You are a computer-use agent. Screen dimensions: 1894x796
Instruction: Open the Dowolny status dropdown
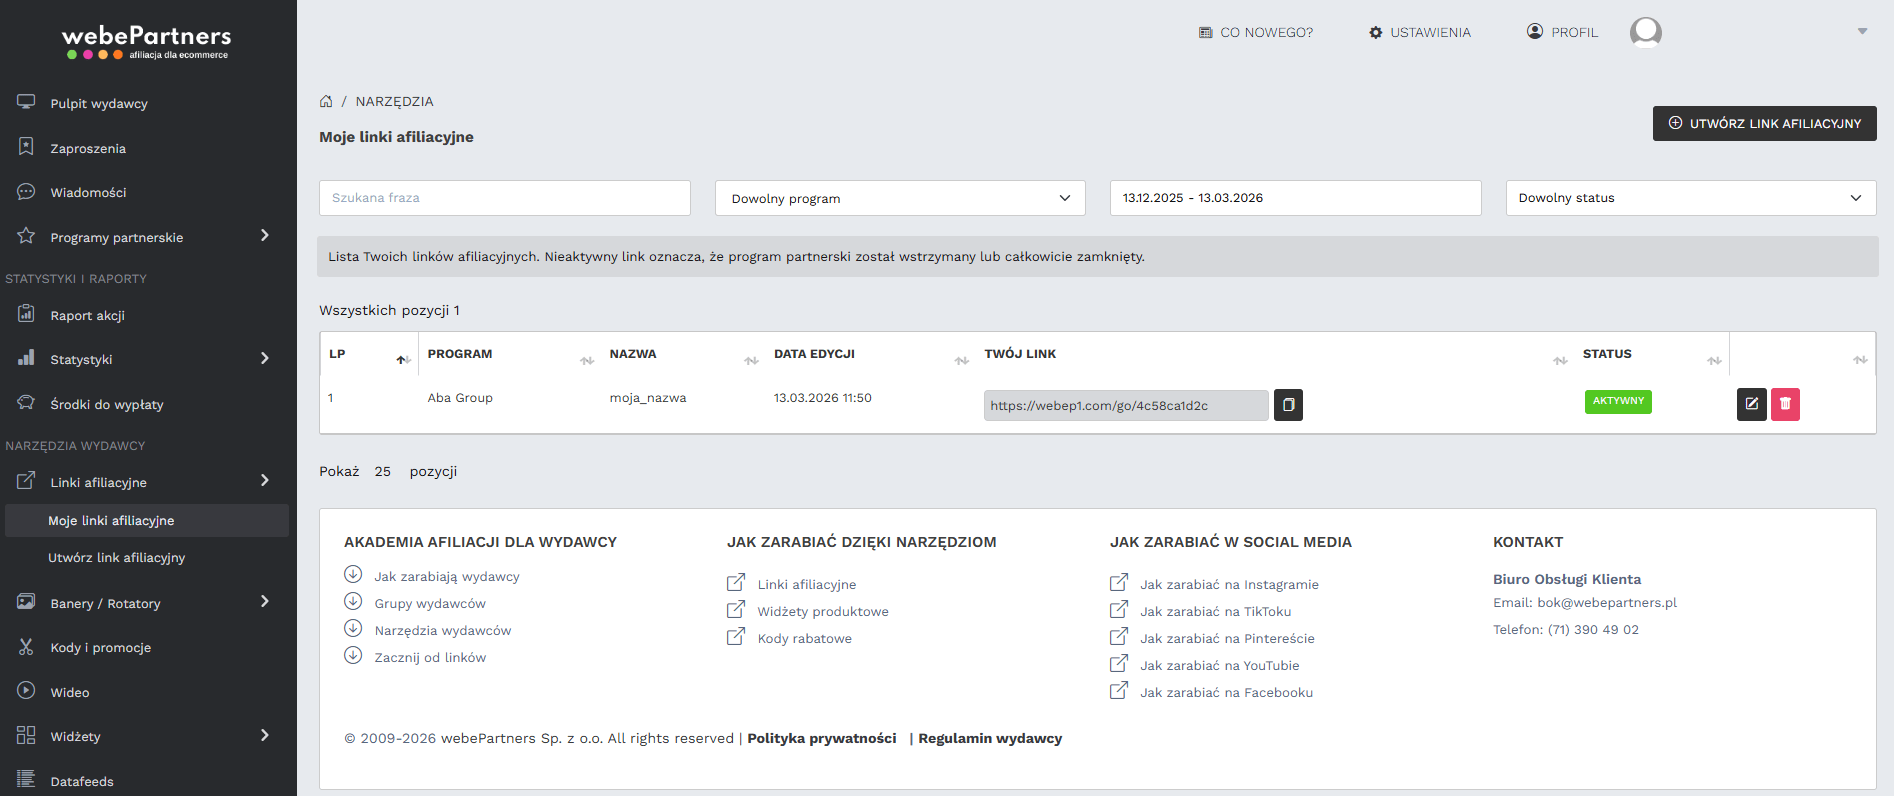pos(1690,198)
